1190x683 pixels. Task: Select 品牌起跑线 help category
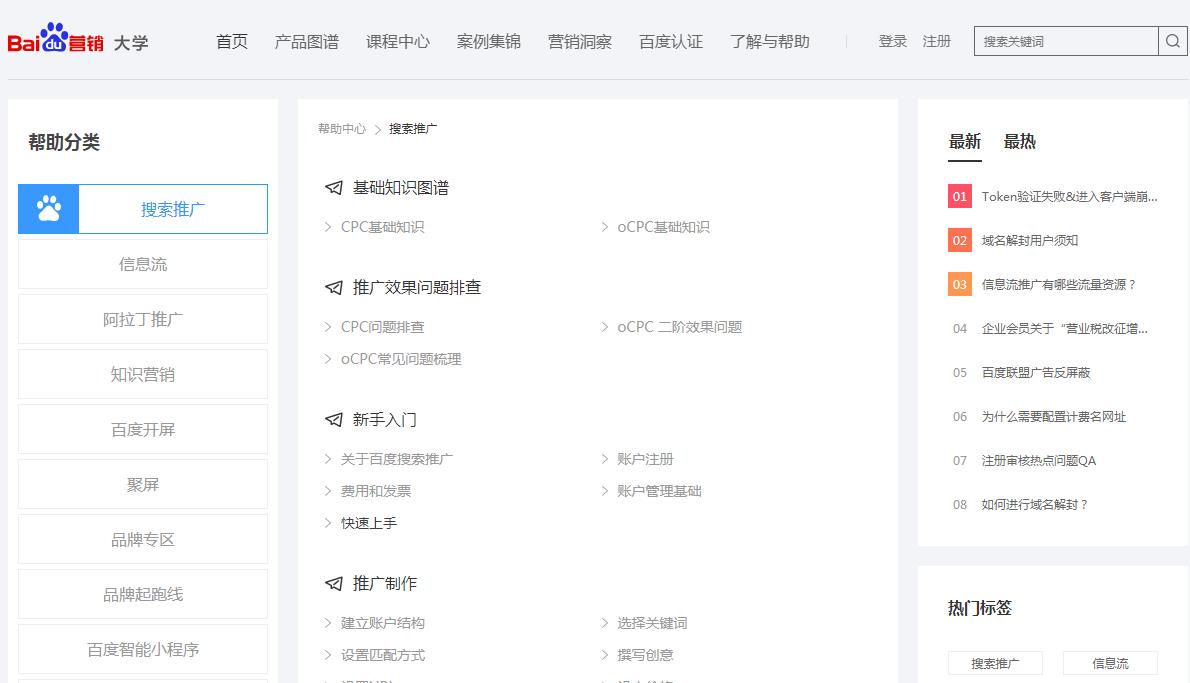[x=143, y=594]
